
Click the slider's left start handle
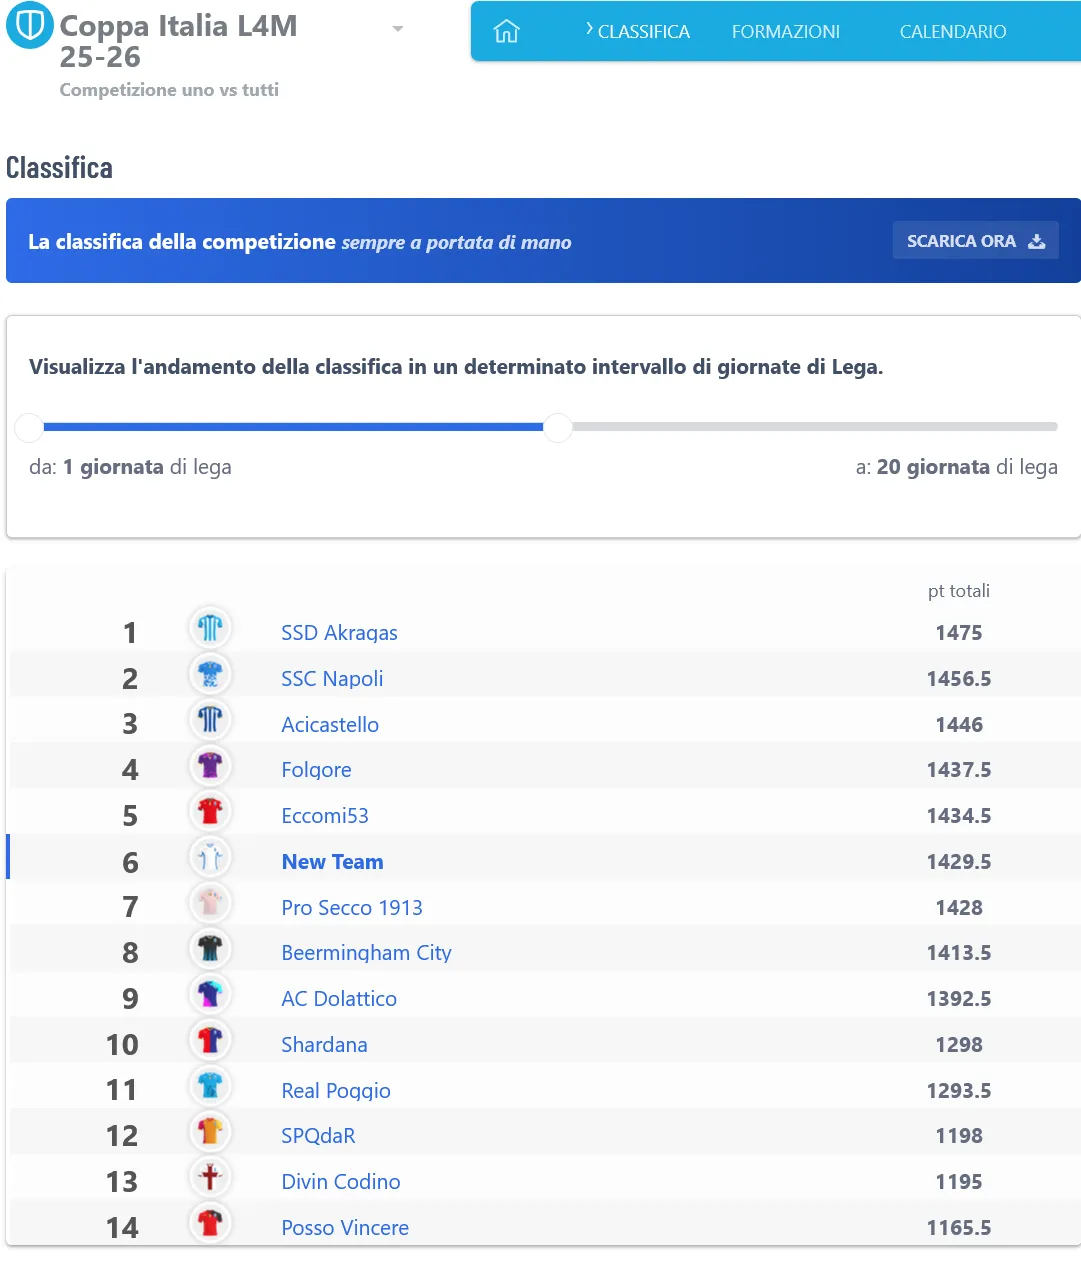[x=29, y=427]
